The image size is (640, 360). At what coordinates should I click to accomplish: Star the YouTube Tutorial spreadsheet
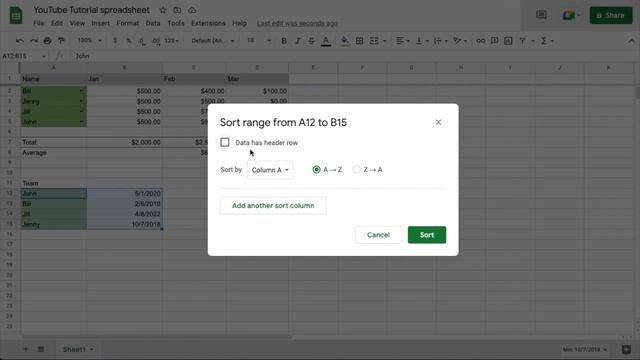click(163, 10)
